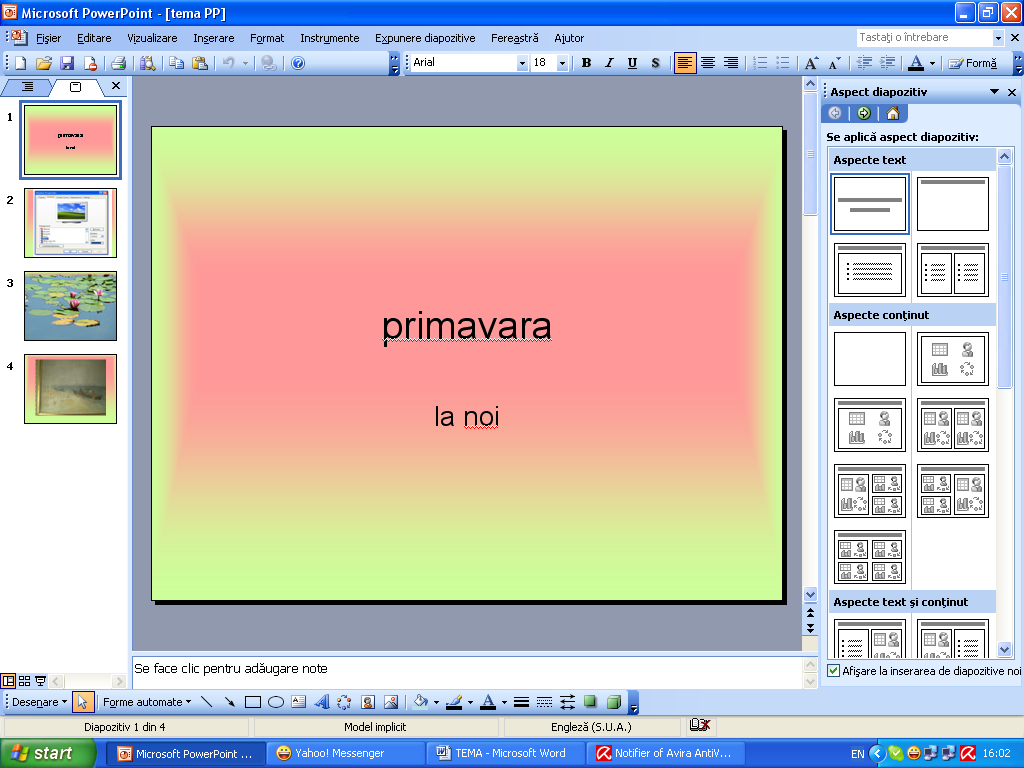This screenshot has height=768, width=1024.
Task: Toggle Underline formatting
Action: pos(632,63)
